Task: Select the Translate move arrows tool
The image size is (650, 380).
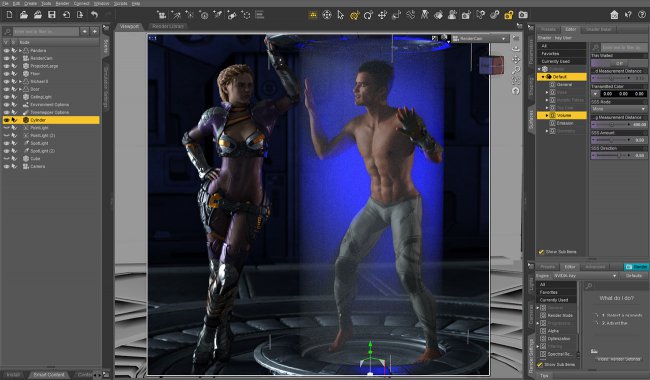Action: click(x=382, y=15)
